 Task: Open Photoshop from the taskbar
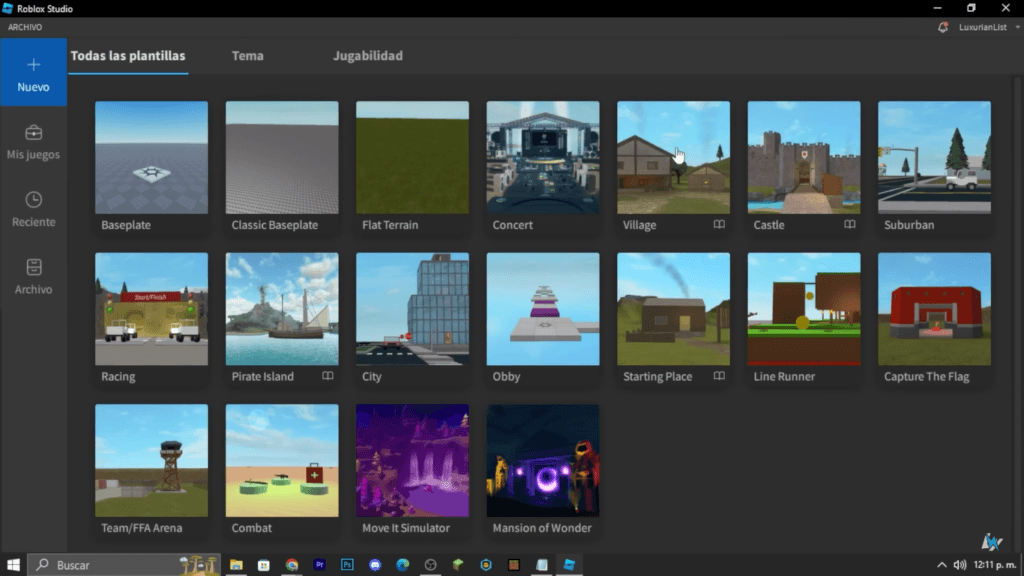point(347,565)
